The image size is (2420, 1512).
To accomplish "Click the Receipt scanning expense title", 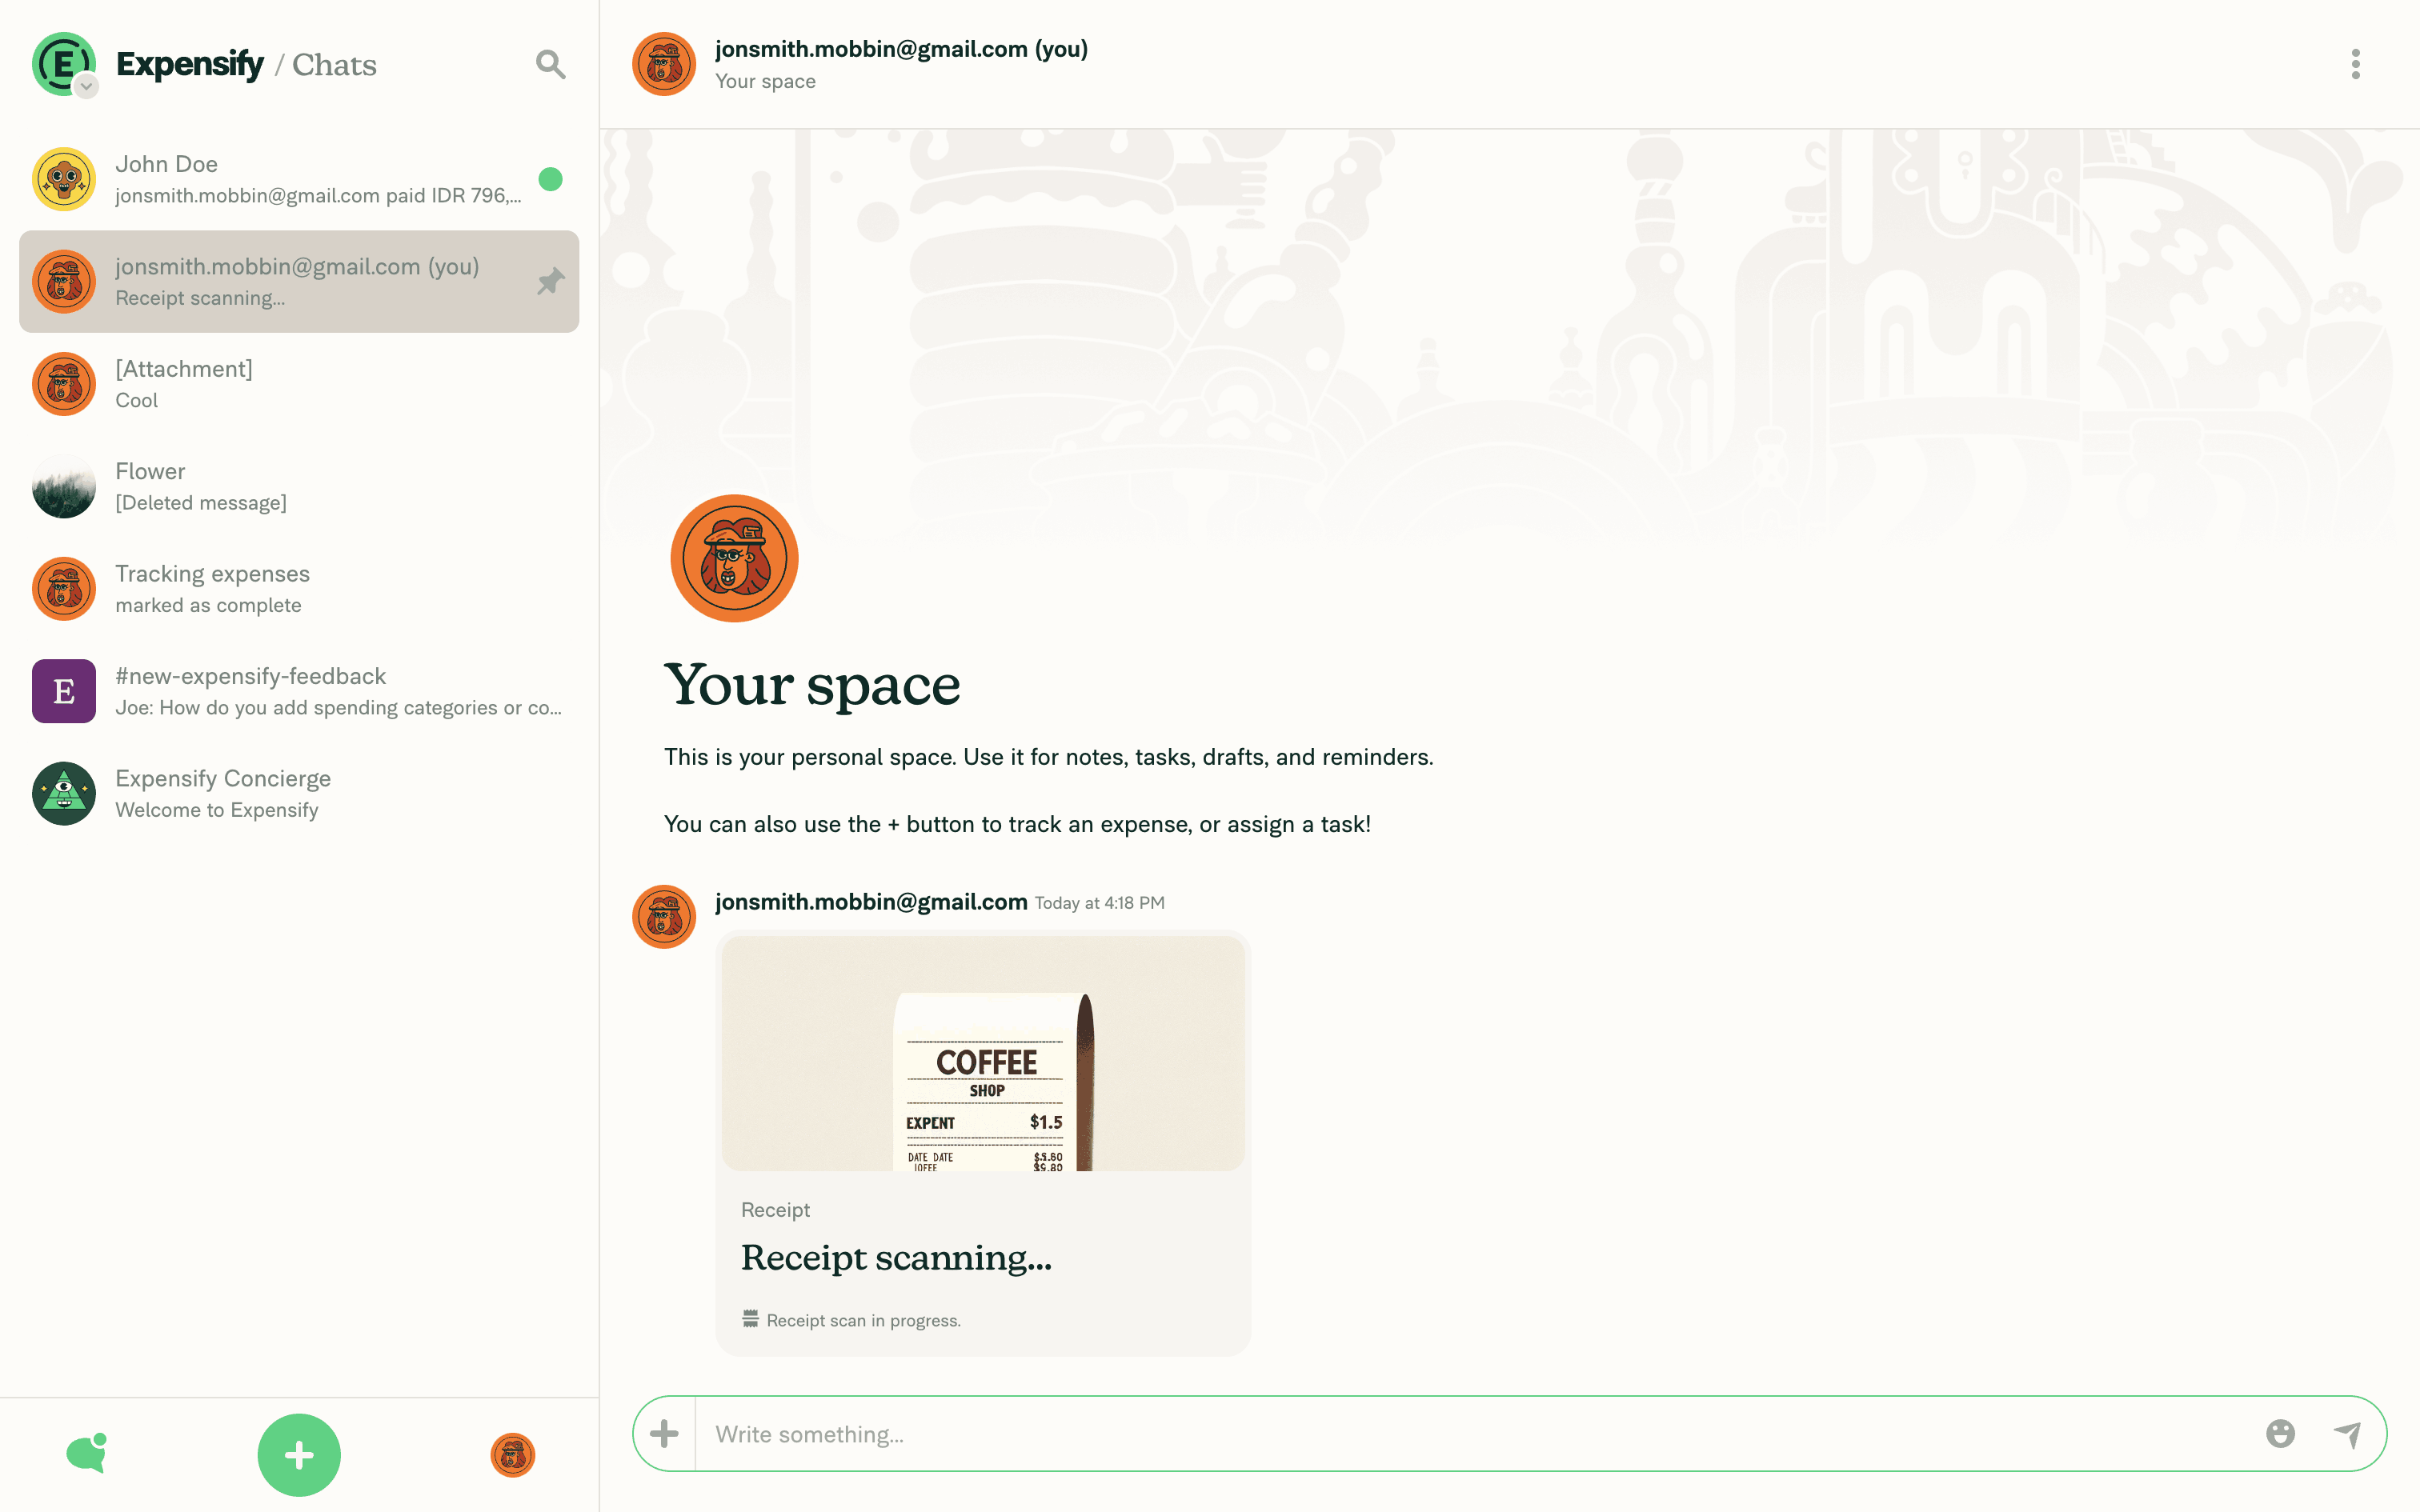I will click(x=896, y=1257).
